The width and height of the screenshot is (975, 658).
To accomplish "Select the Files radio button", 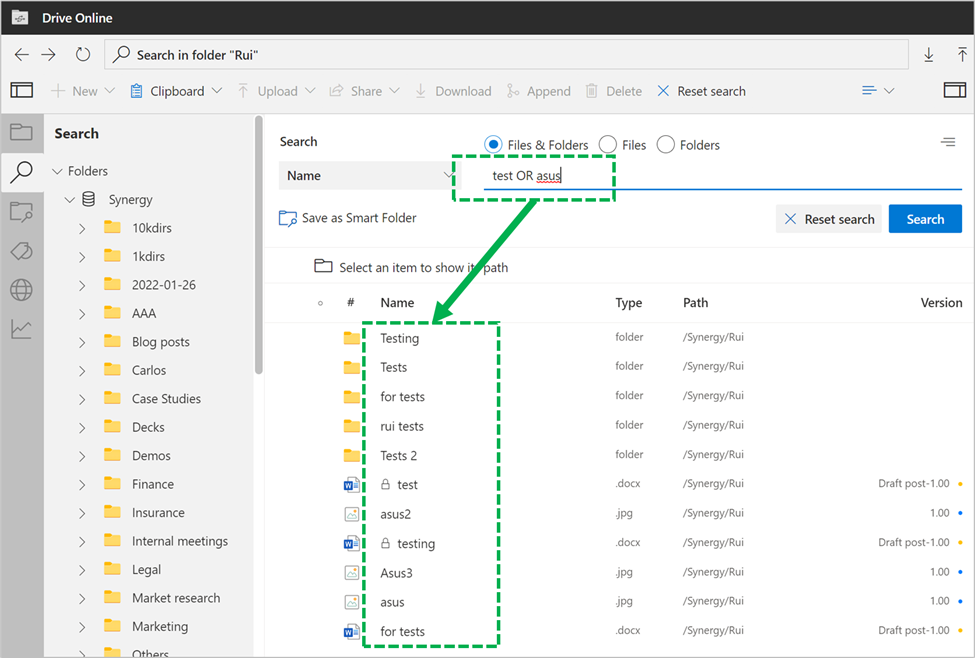I will 608,145.
